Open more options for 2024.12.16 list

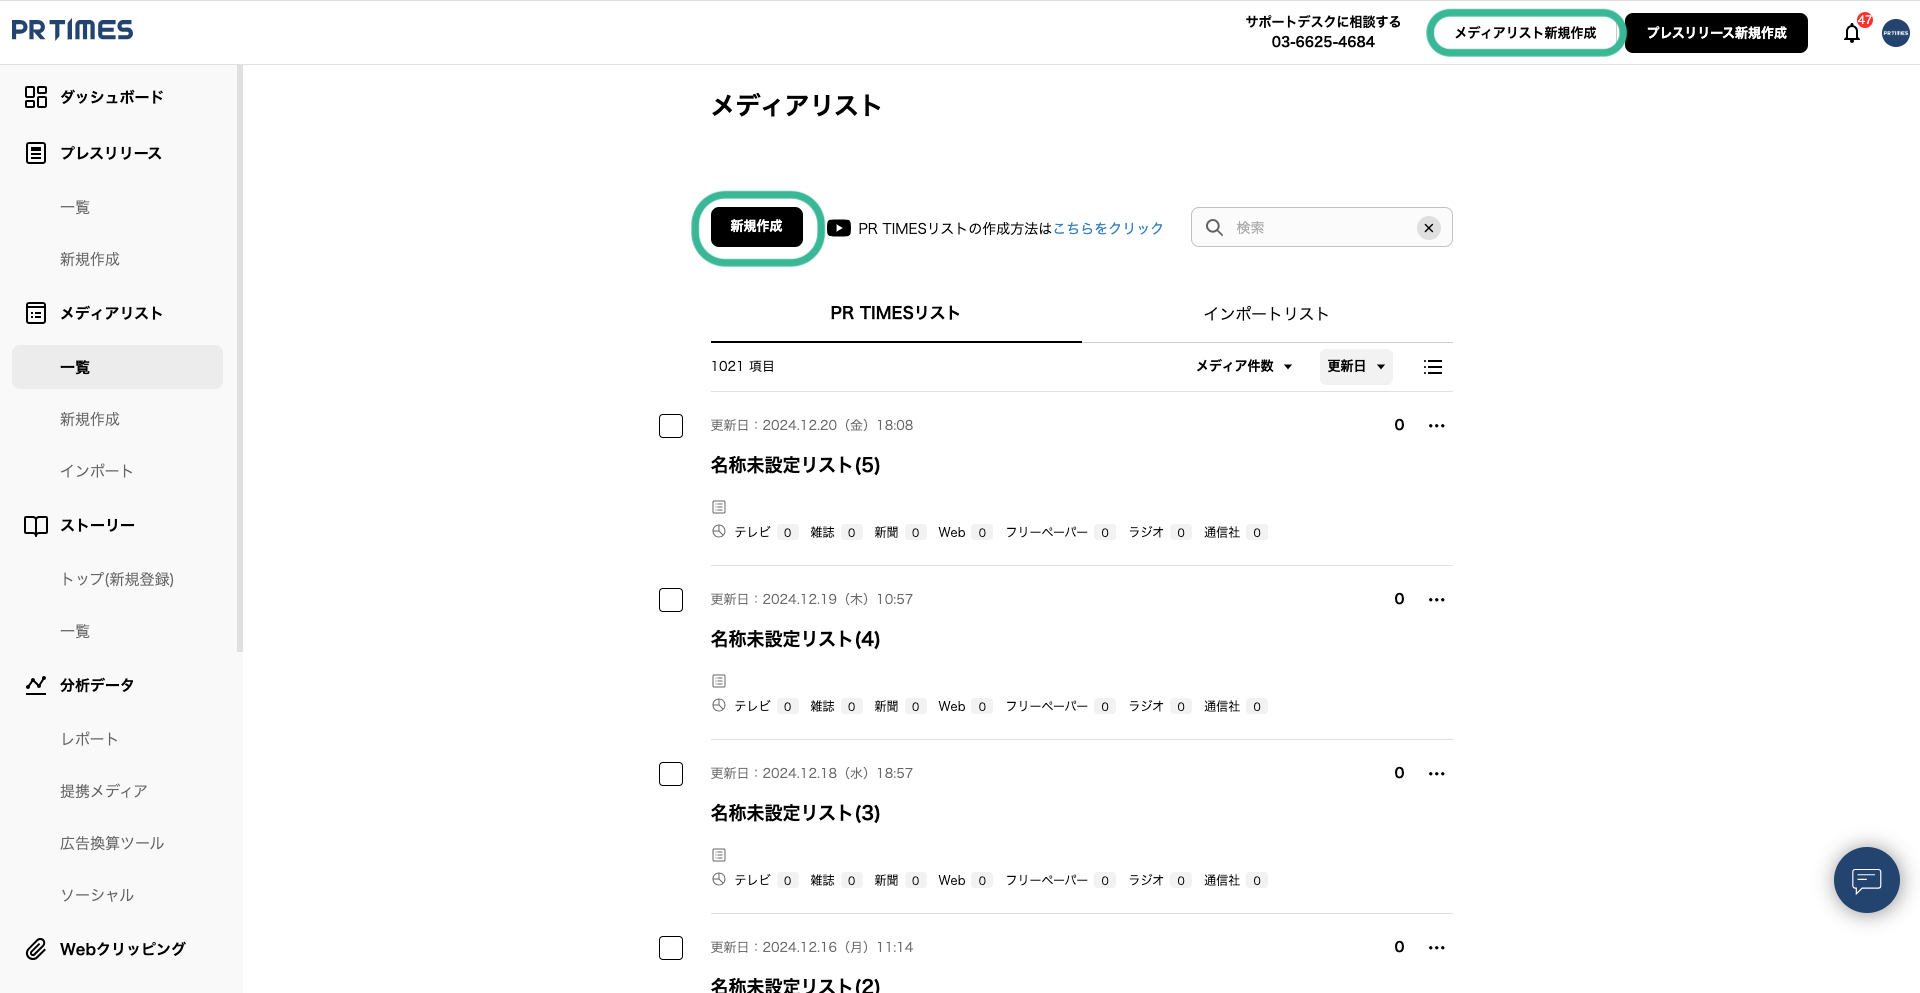tap(1437, 948)
